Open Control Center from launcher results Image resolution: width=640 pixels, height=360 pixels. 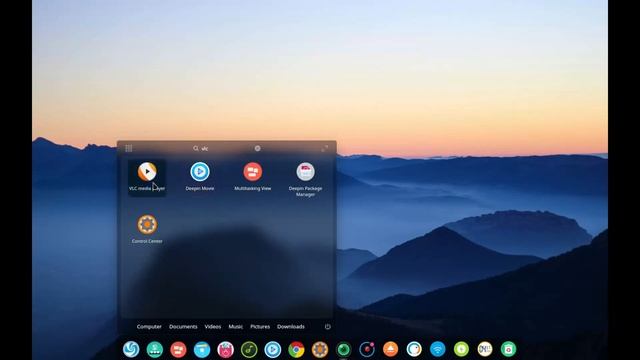[147, 229]
